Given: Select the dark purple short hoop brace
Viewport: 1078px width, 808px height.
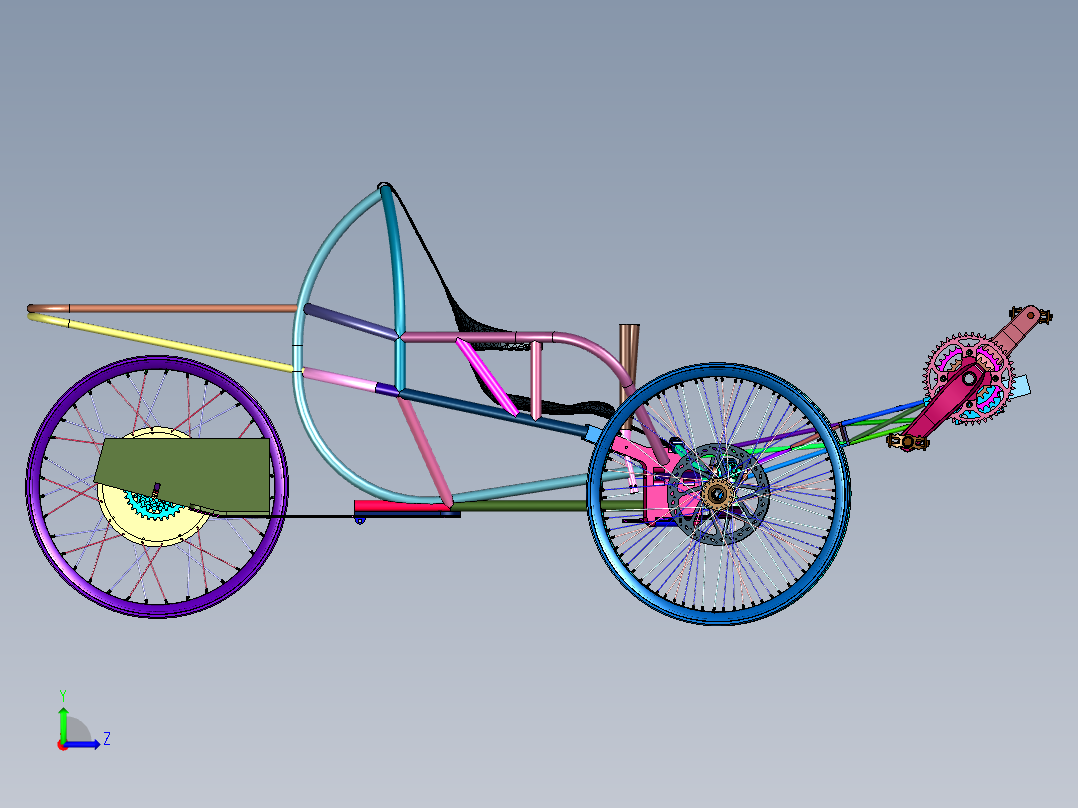Looking at the screenshot, I should click(351, 321).
